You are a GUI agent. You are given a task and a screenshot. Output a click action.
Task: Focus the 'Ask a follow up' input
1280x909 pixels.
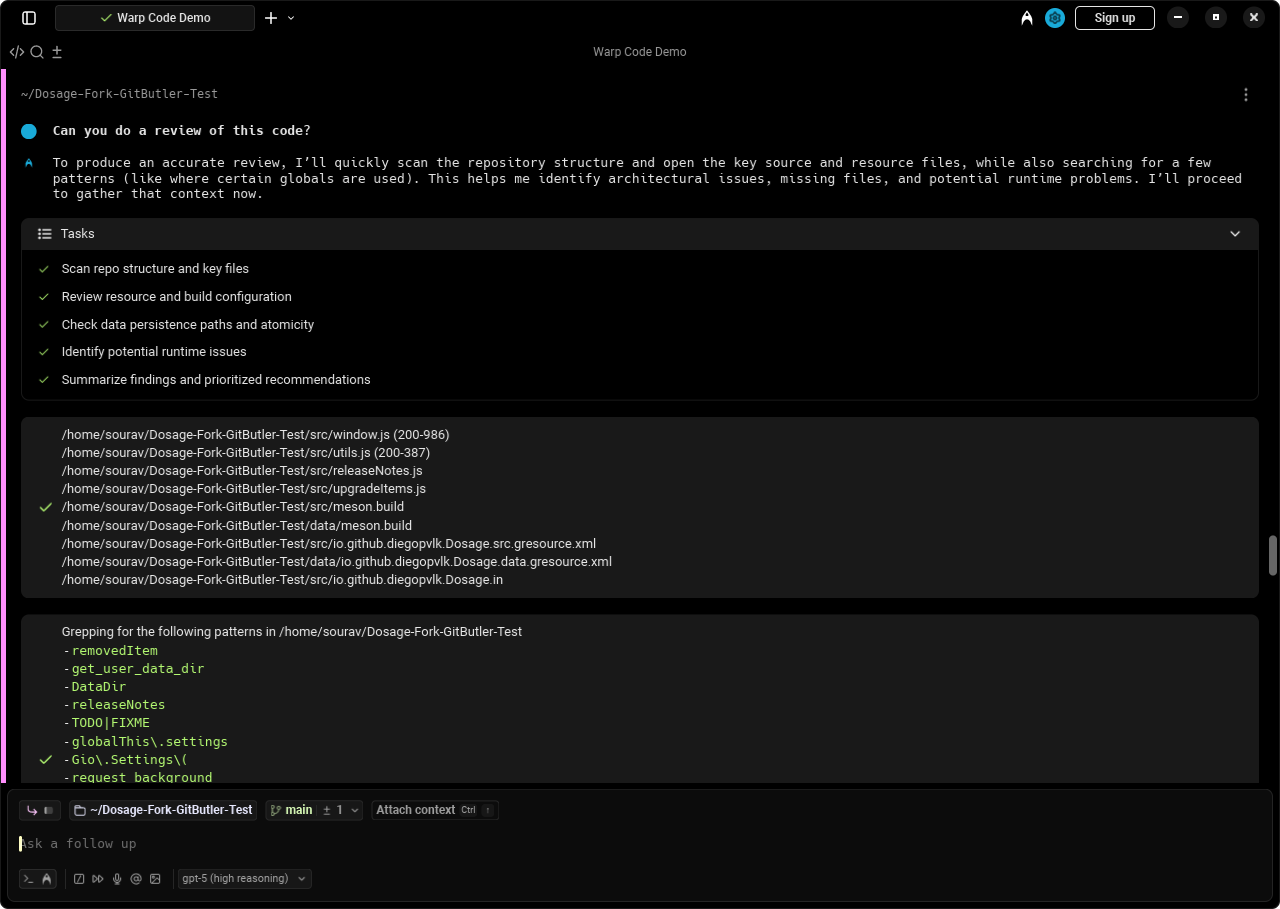click(640, 844)
